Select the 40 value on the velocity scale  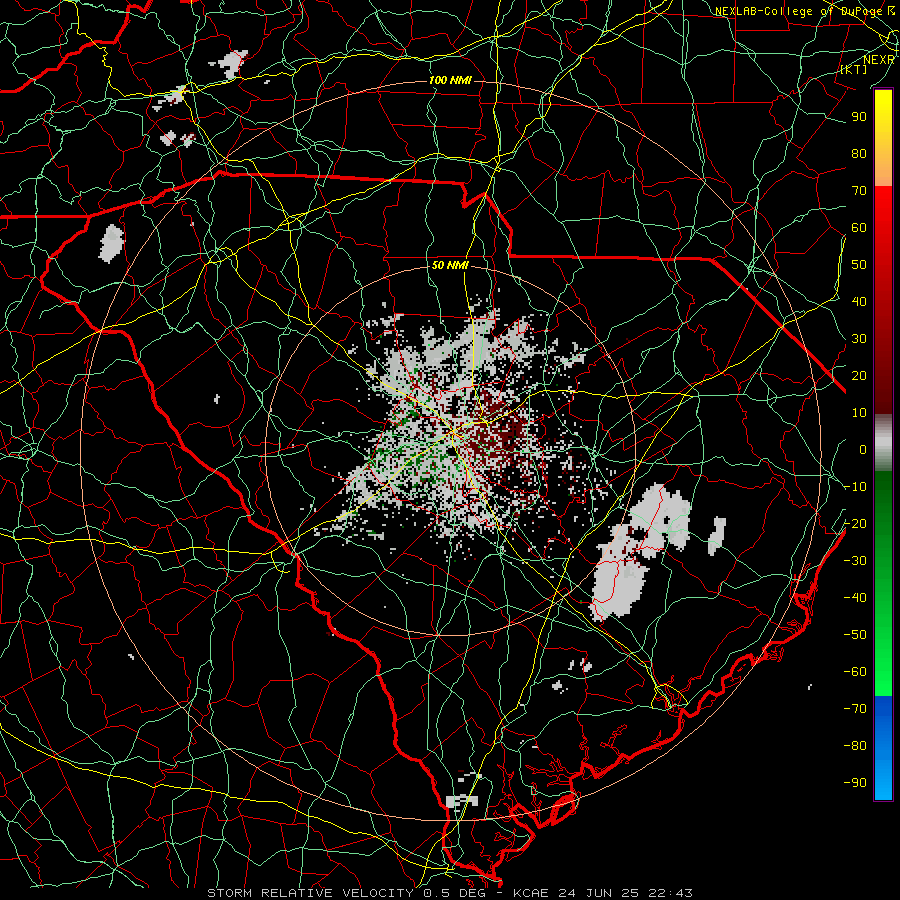pyautogui.click(x=859, y=301)
